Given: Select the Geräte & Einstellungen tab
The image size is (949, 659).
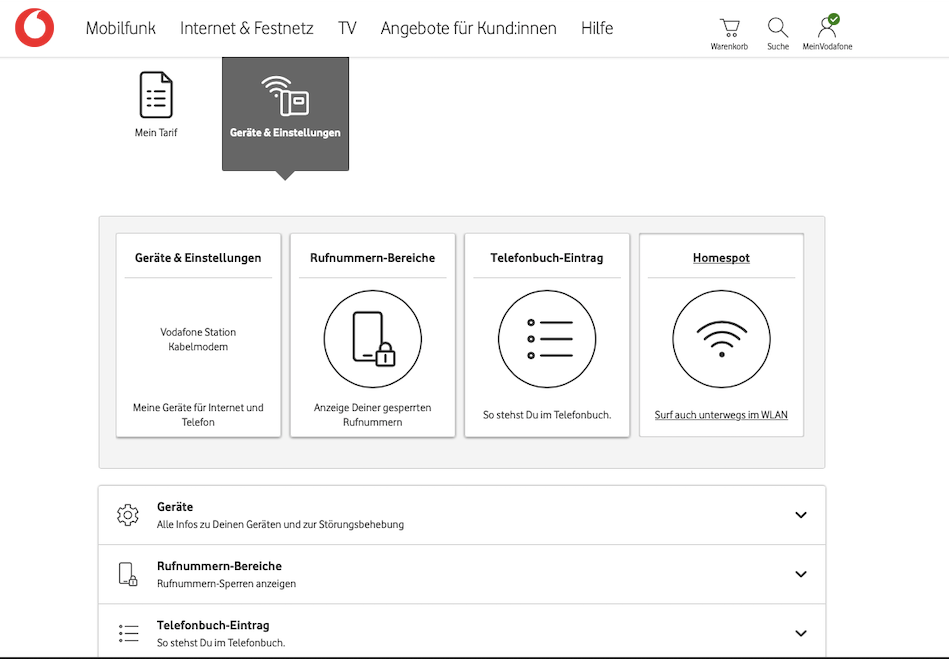Looking at the screenshot, I should click(x=285, y=113).
